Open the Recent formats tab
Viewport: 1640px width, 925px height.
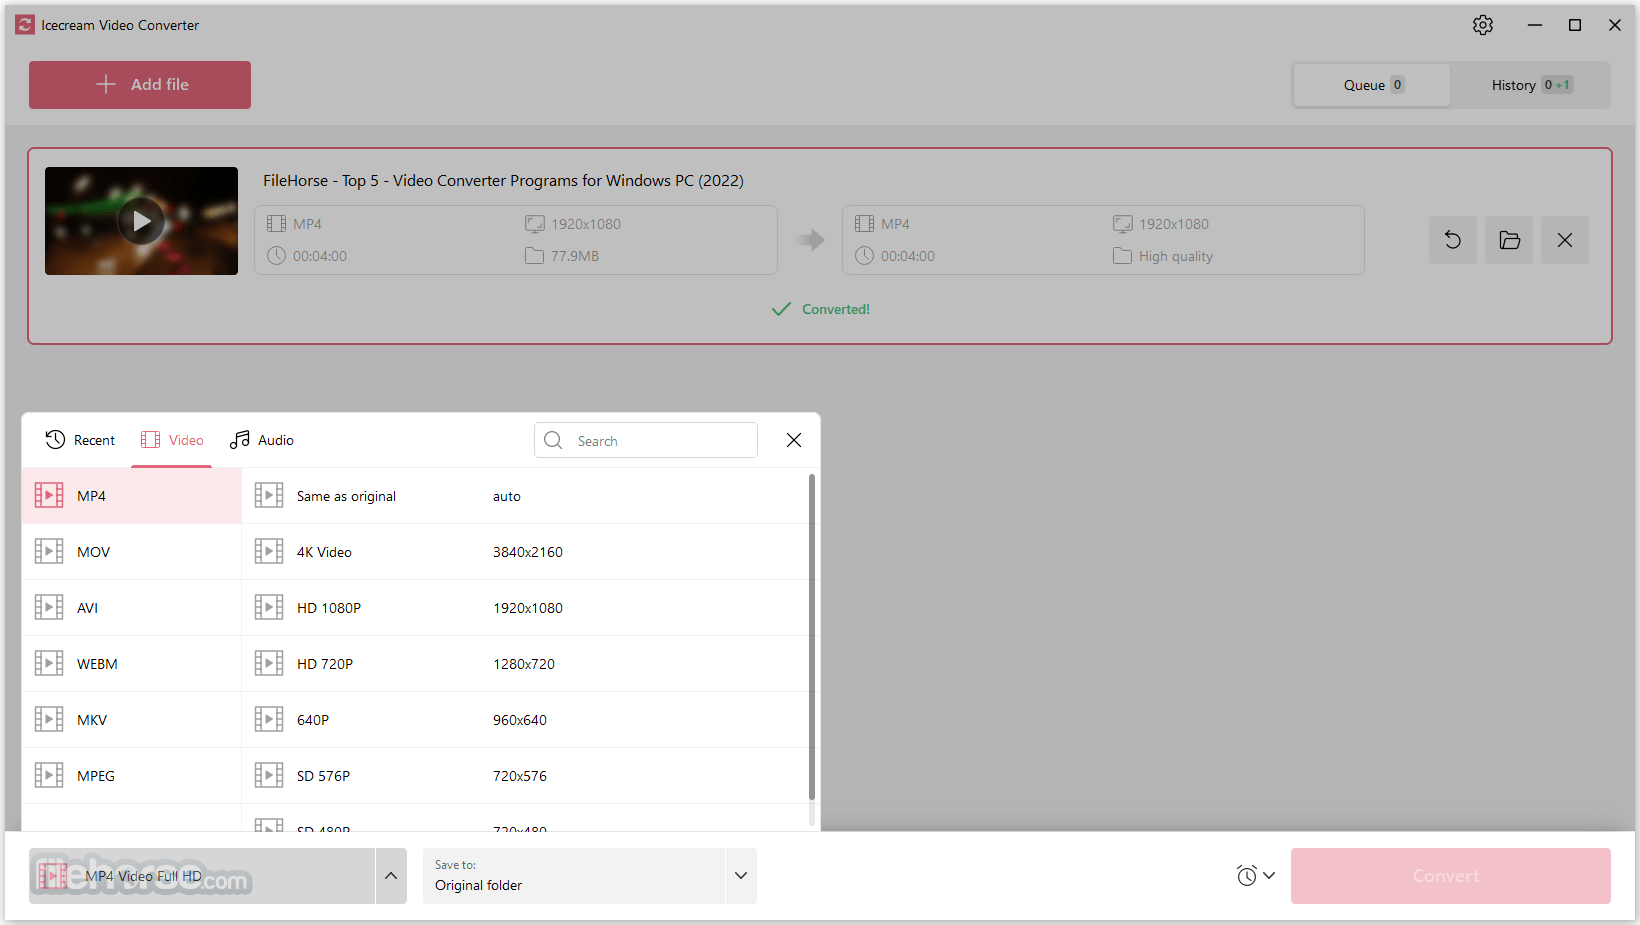click(80, 440)
